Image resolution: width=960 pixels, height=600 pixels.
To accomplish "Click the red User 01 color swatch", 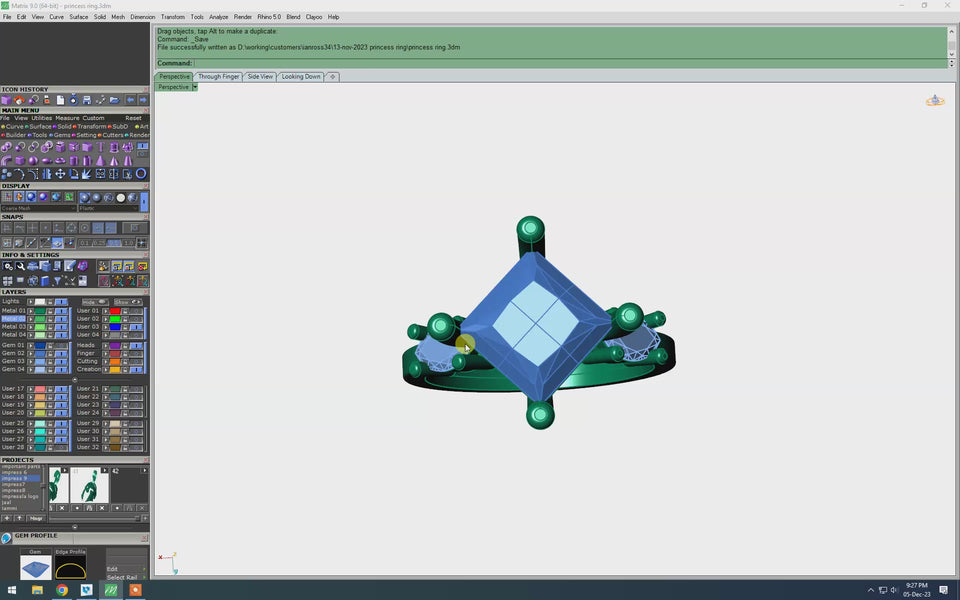I will coord(115,311).
